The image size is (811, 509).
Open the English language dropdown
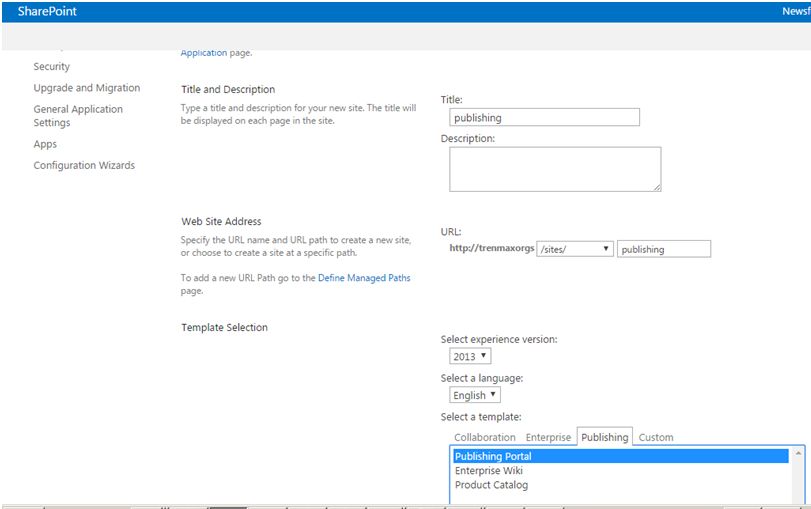point(474,395)
